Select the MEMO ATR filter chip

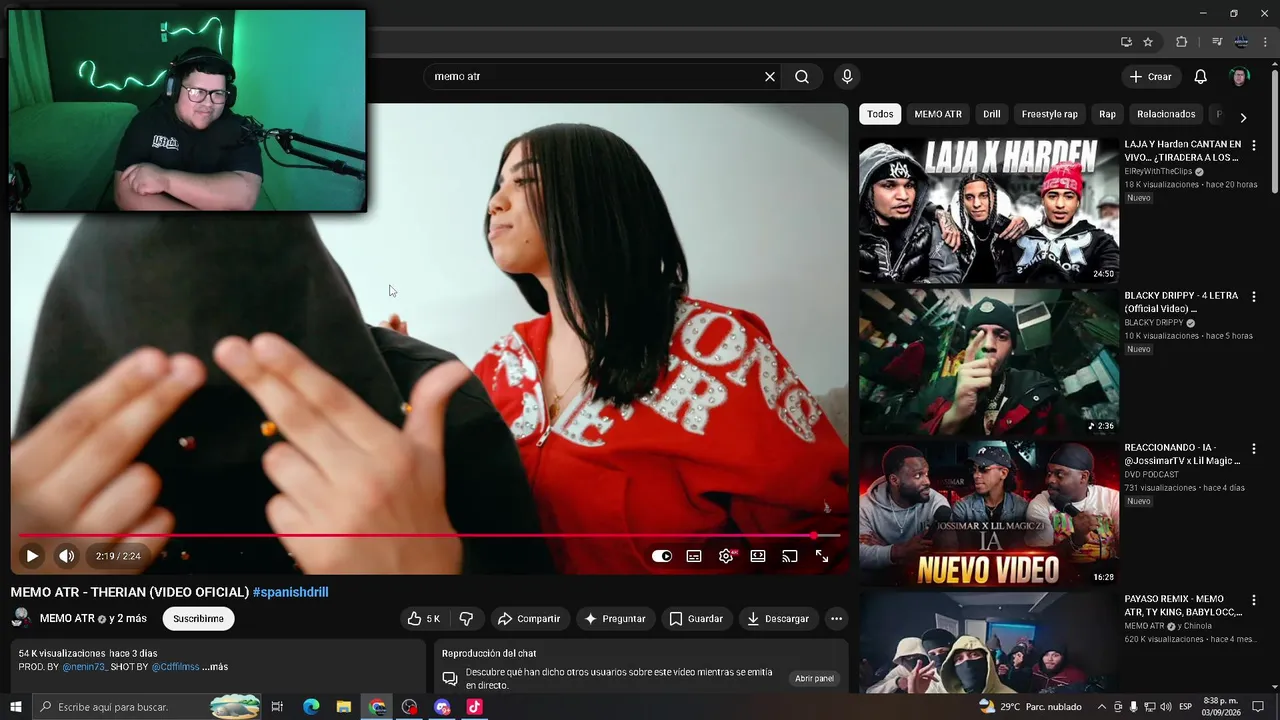938,114
